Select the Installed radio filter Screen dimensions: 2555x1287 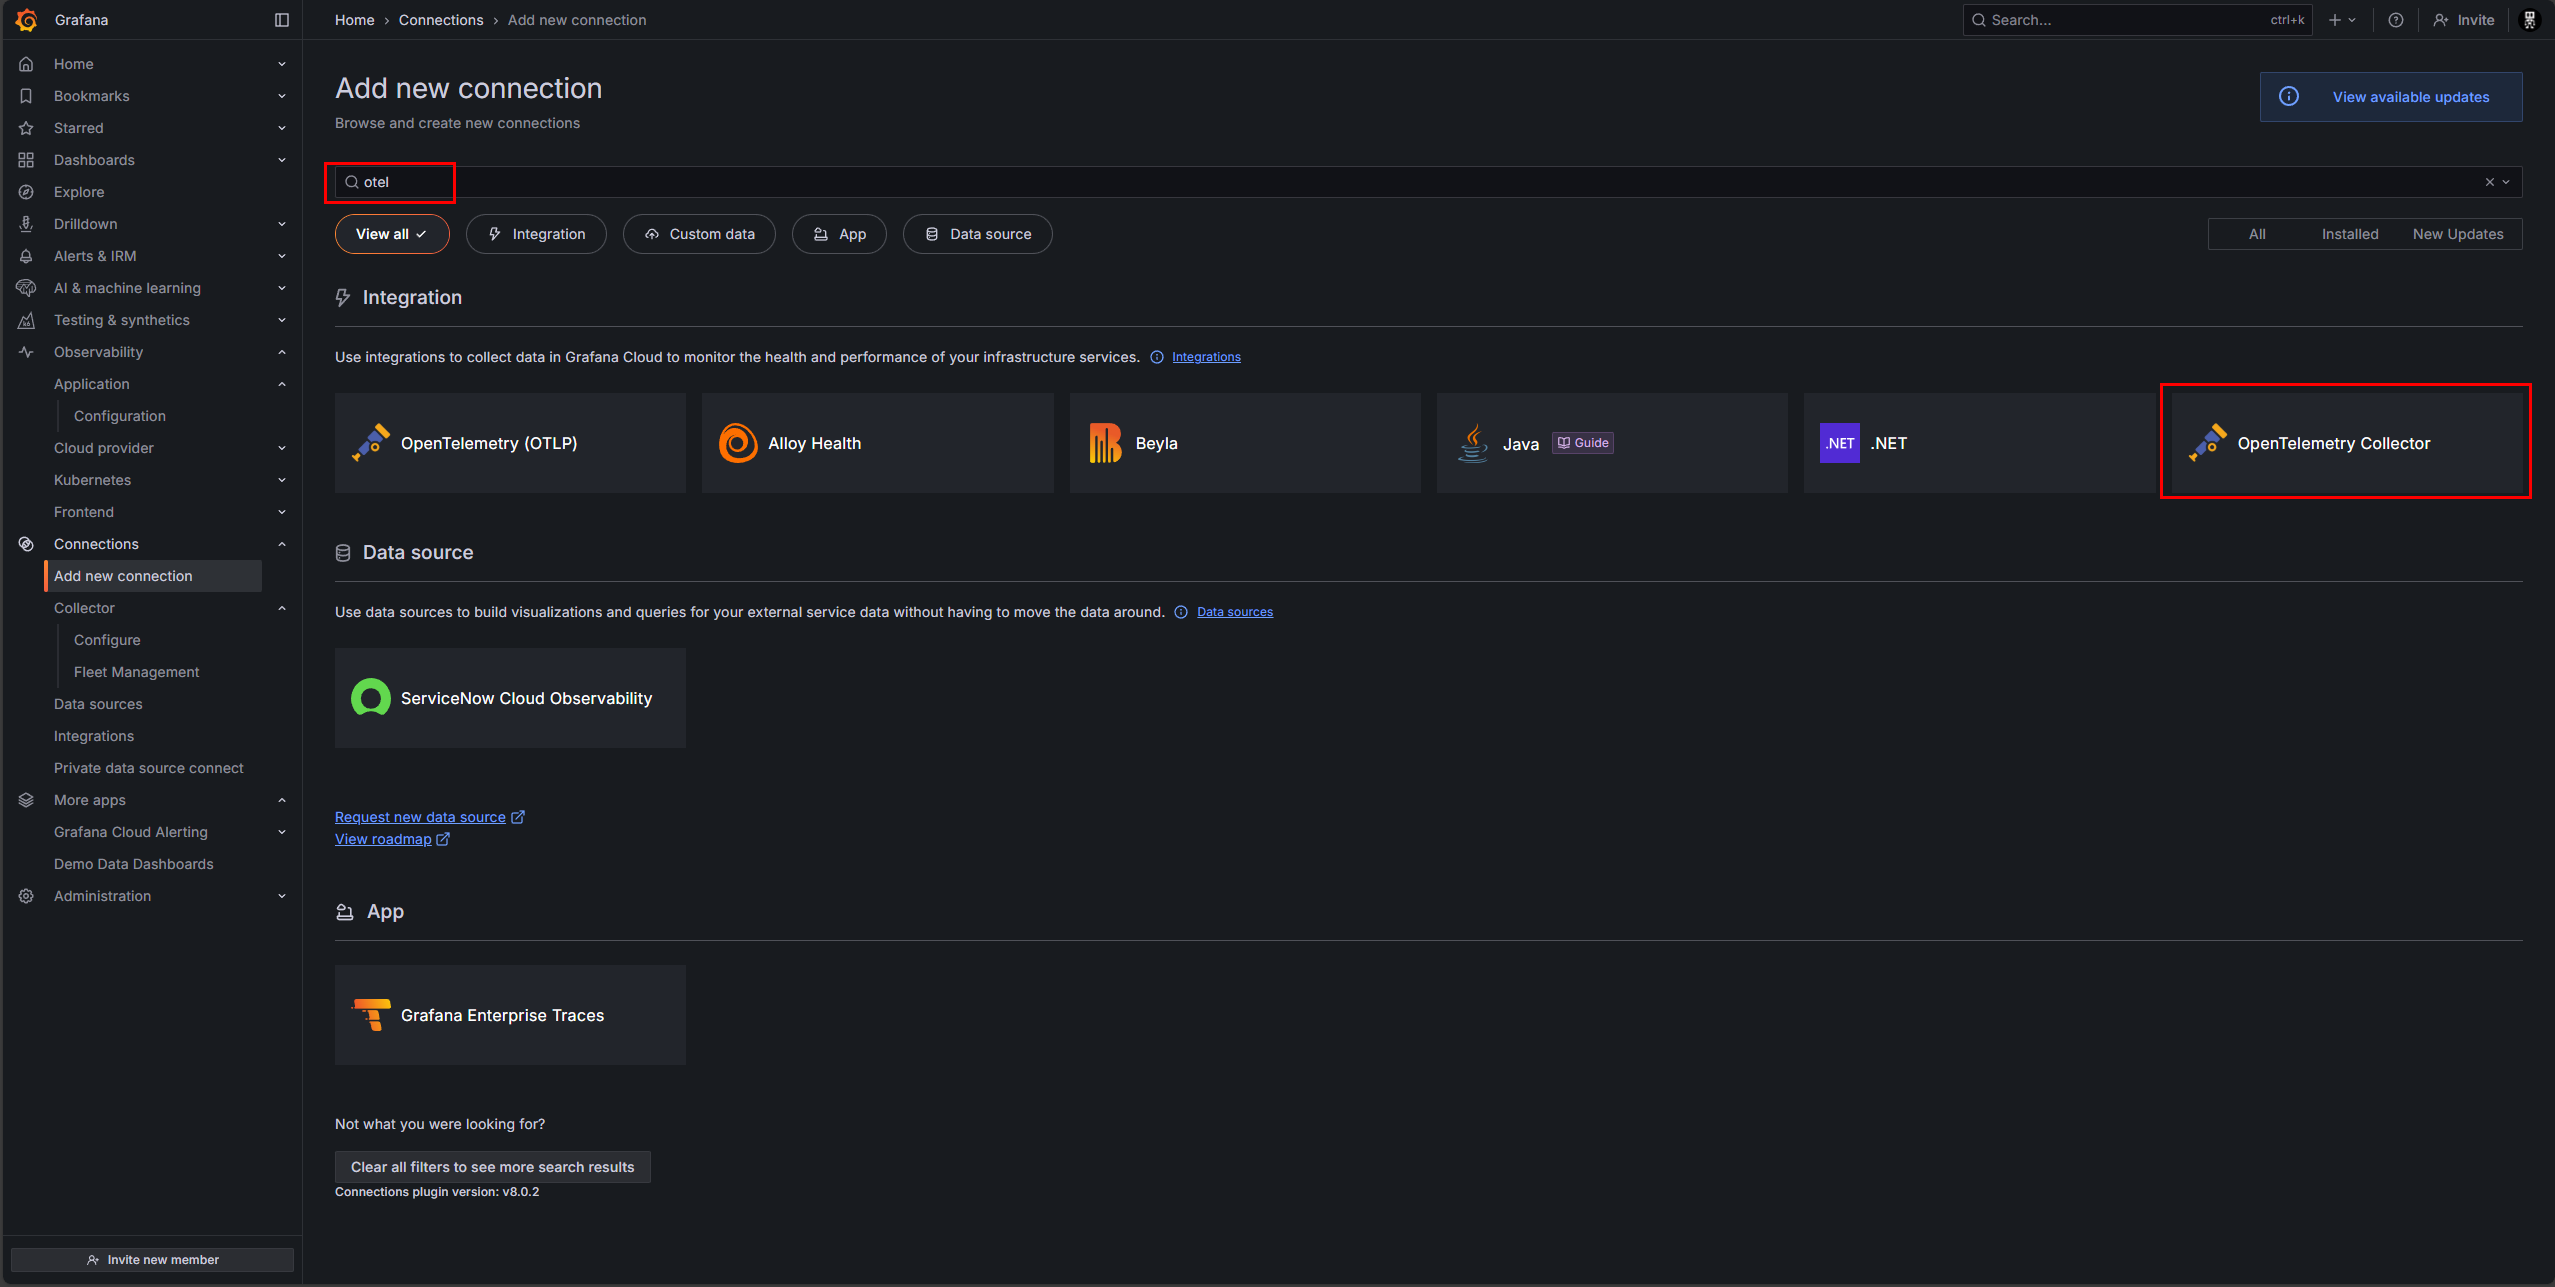2350,234
